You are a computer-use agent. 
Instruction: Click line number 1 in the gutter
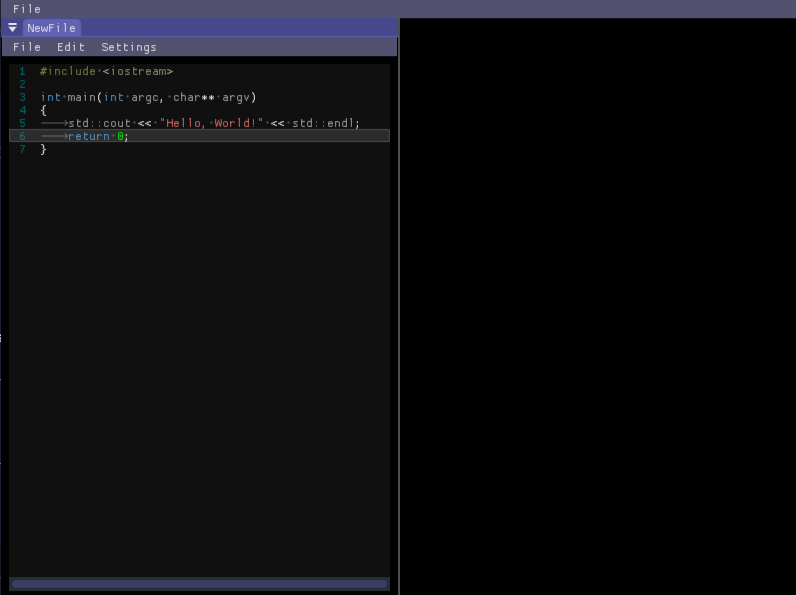click(x=22, y=71)
